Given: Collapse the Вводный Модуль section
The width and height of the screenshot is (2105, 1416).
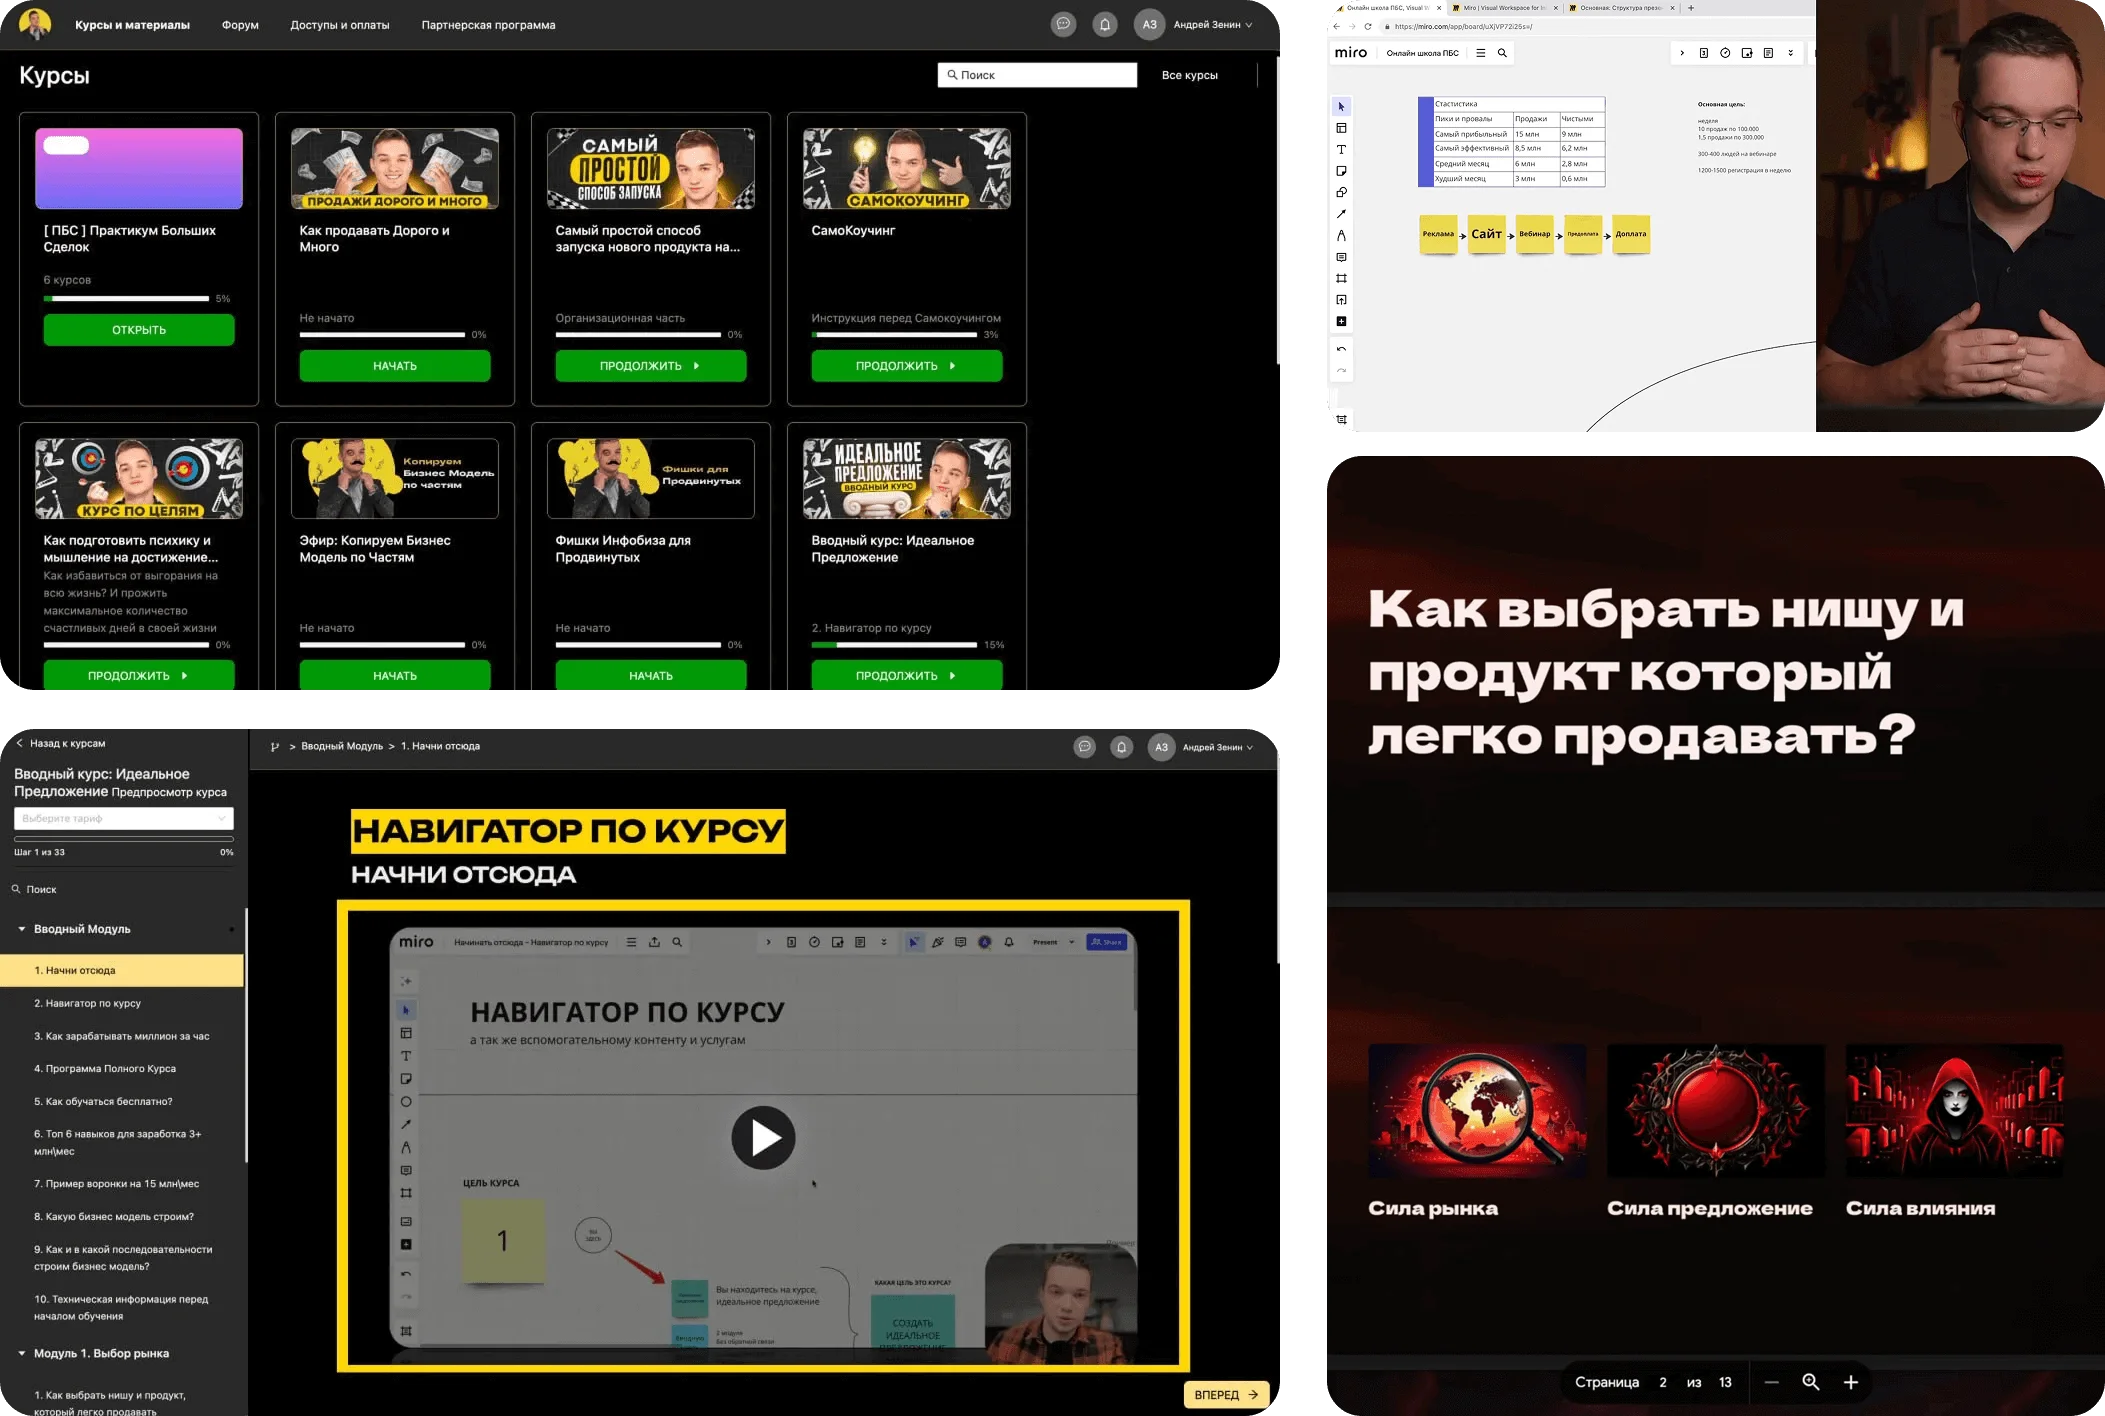Looking at the screenshot, I should (19, 928).
